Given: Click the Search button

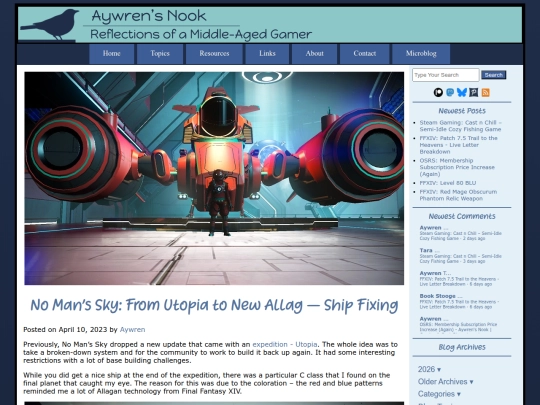Looking at the screenshot, I should pos(494,75).
